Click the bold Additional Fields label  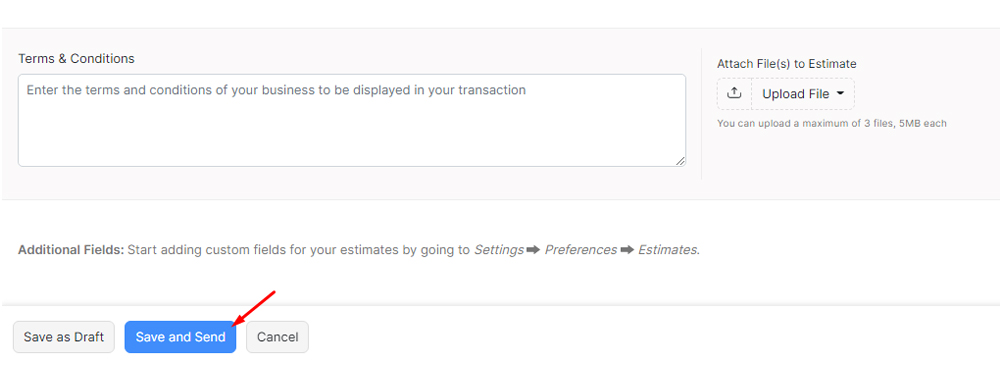(71, 250)
